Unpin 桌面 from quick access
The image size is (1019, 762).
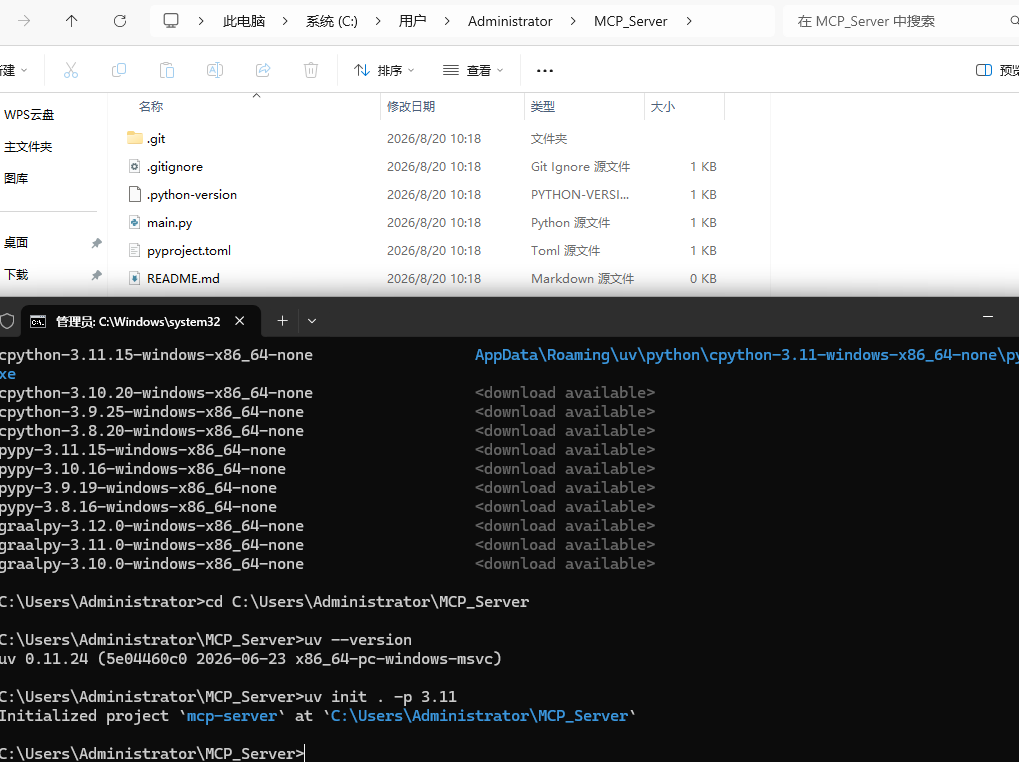click(x=96, y=243)
